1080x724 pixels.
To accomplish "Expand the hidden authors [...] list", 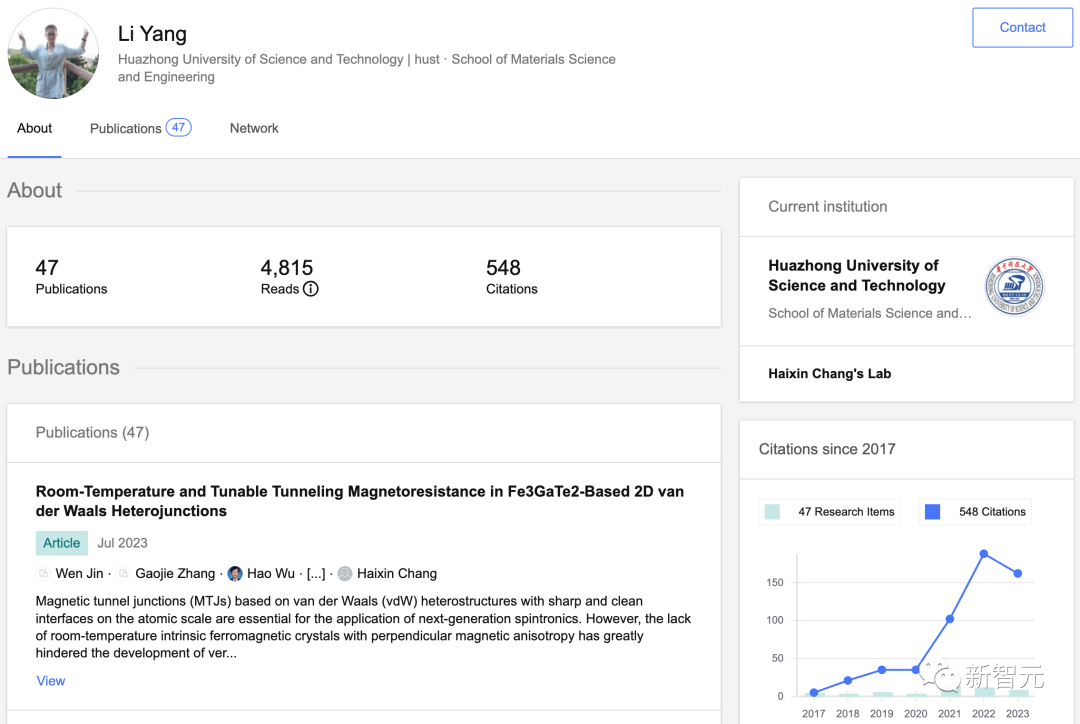I will 316,573.
